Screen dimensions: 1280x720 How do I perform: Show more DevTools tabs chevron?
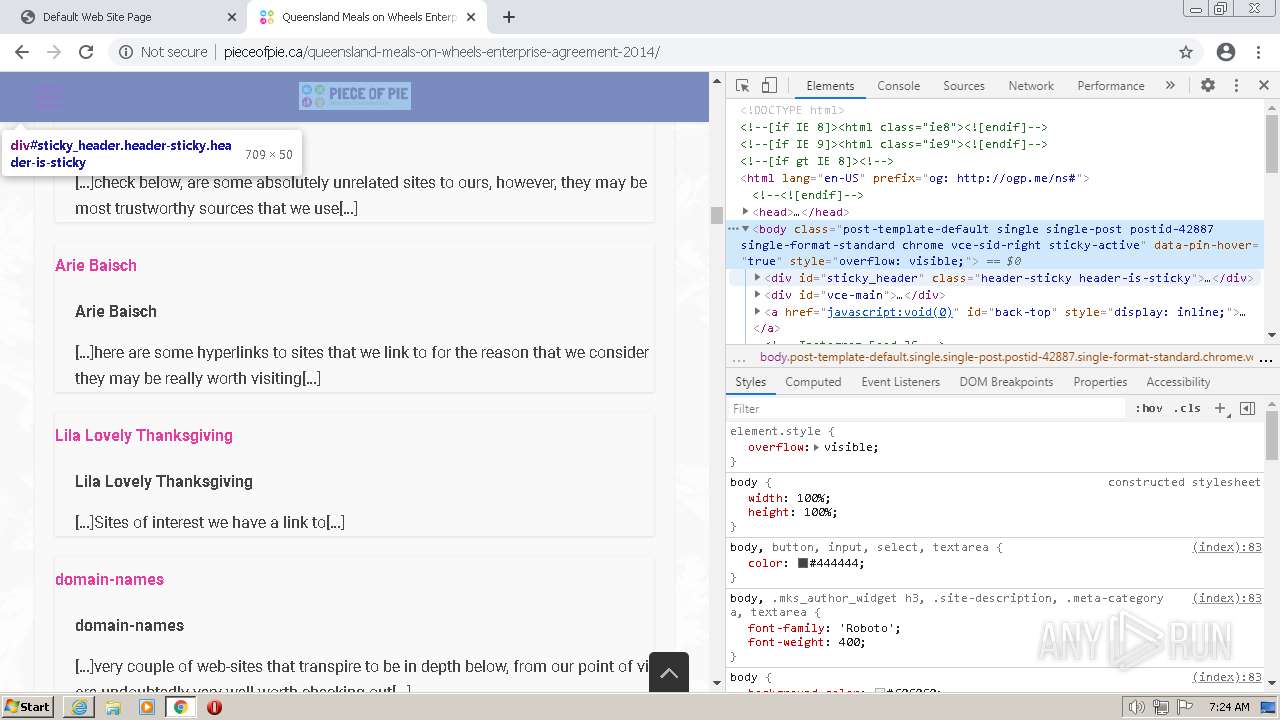1170,86
